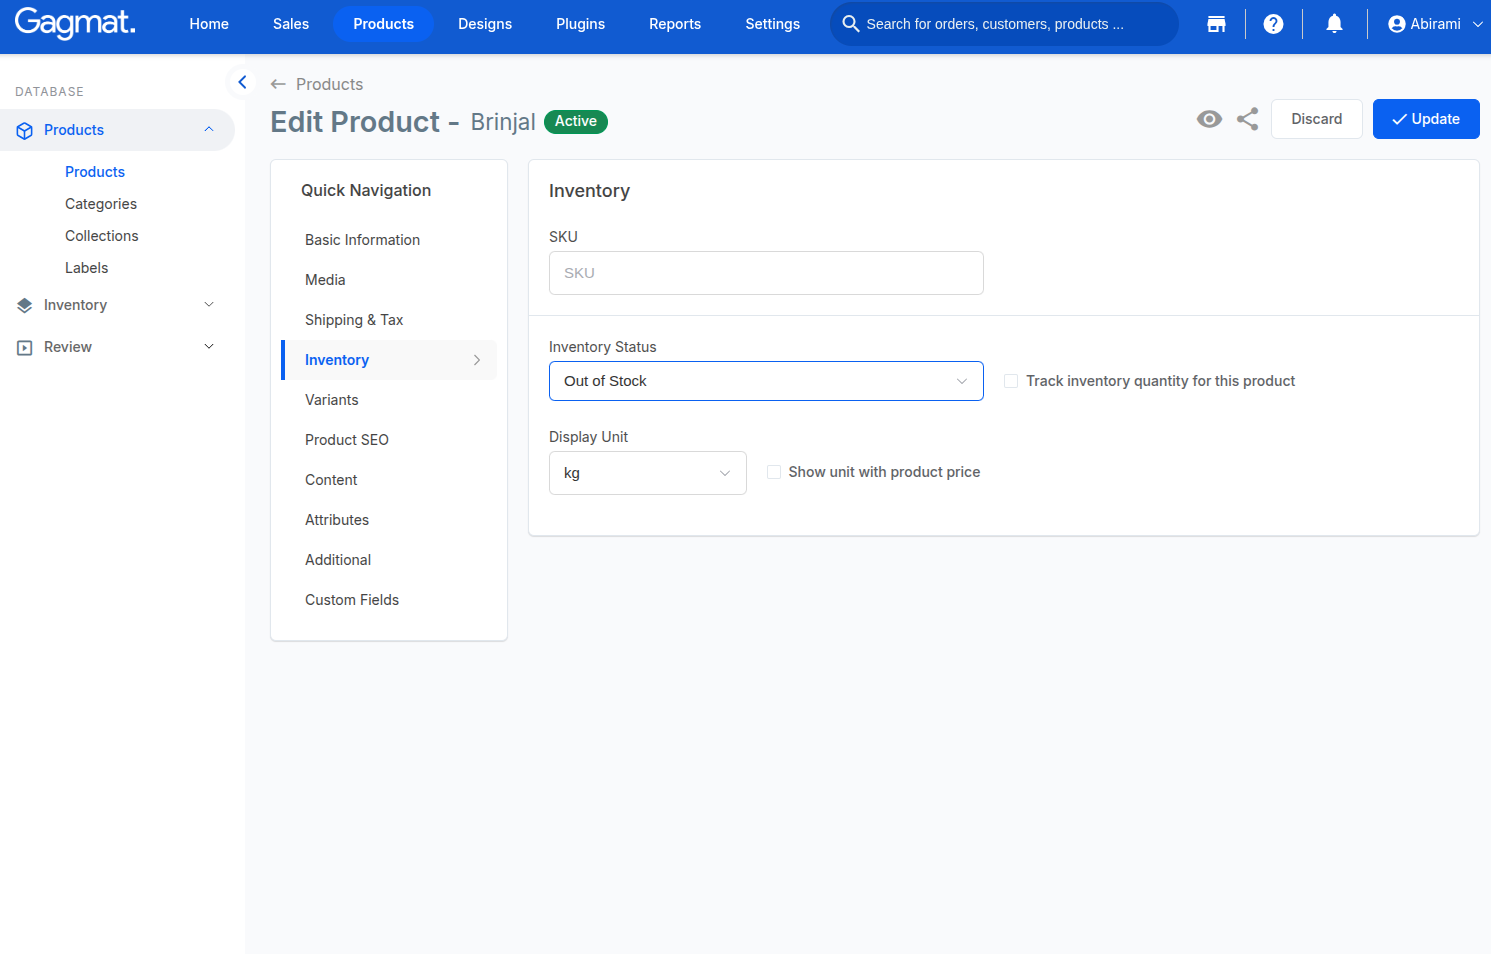
Task: Preview the product with the eye icon
Action: pyautogui.click(x=1209, y=119)
